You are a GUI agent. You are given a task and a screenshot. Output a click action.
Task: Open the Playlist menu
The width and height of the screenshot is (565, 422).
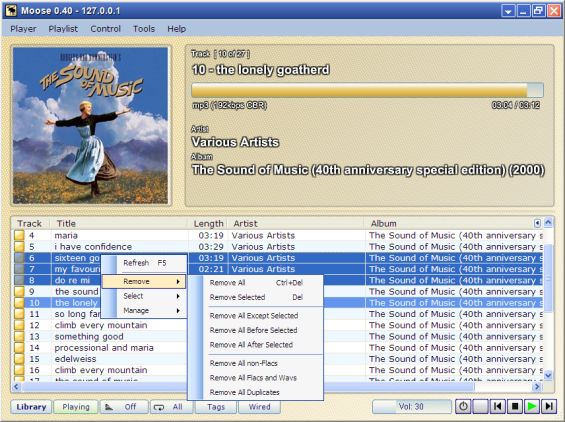(x=63, y=29)
